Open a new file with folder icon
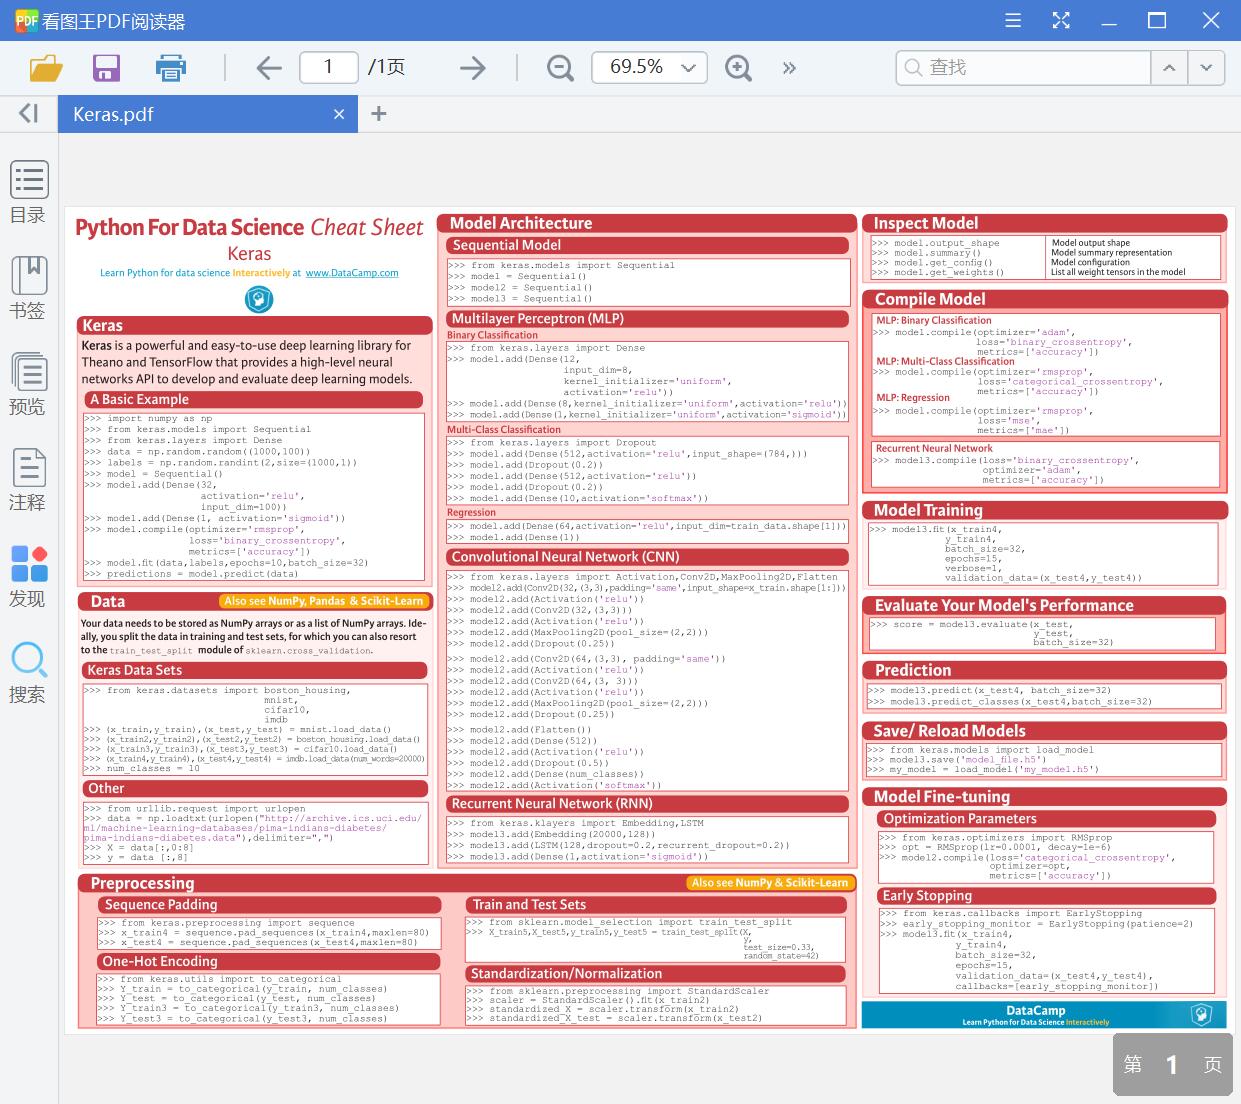1241x1104 pixels. pyautogui.click(x=47, y=67)
